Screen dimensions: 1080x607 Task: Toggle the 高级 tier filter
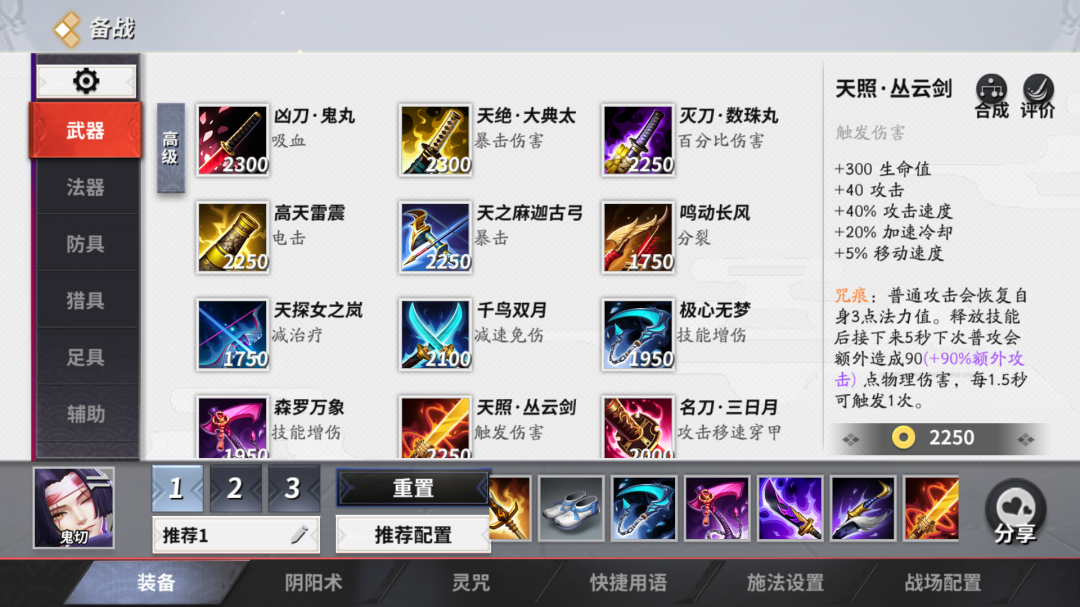click(171, 148)
